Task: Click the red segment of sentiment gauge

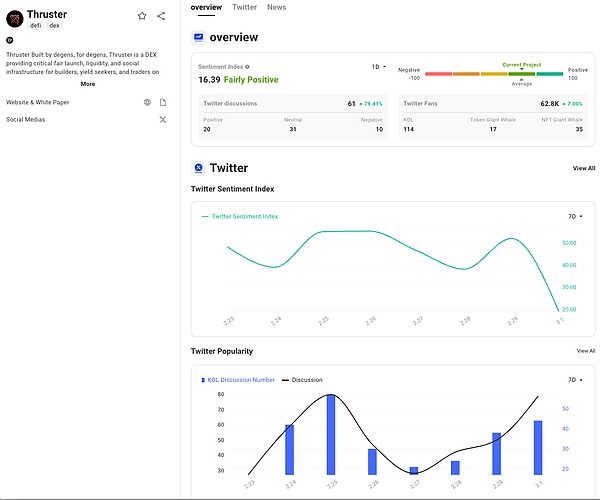Action: (438, 74)
